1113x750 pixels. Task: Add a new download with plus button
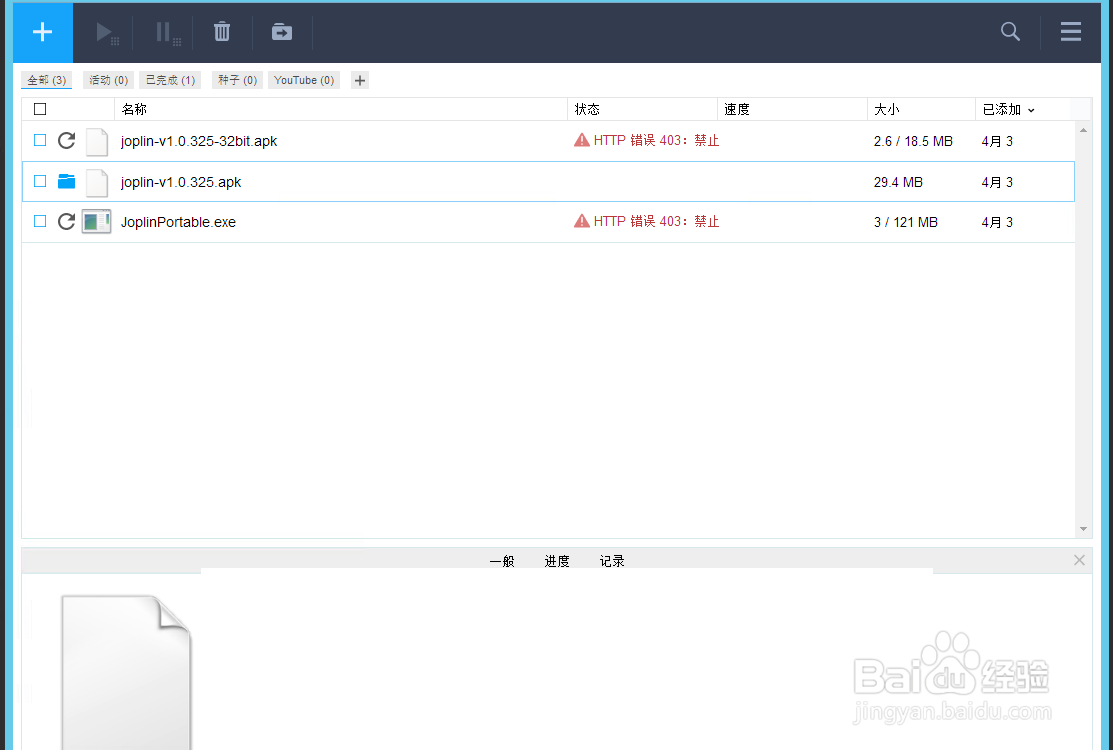(43, 32)
